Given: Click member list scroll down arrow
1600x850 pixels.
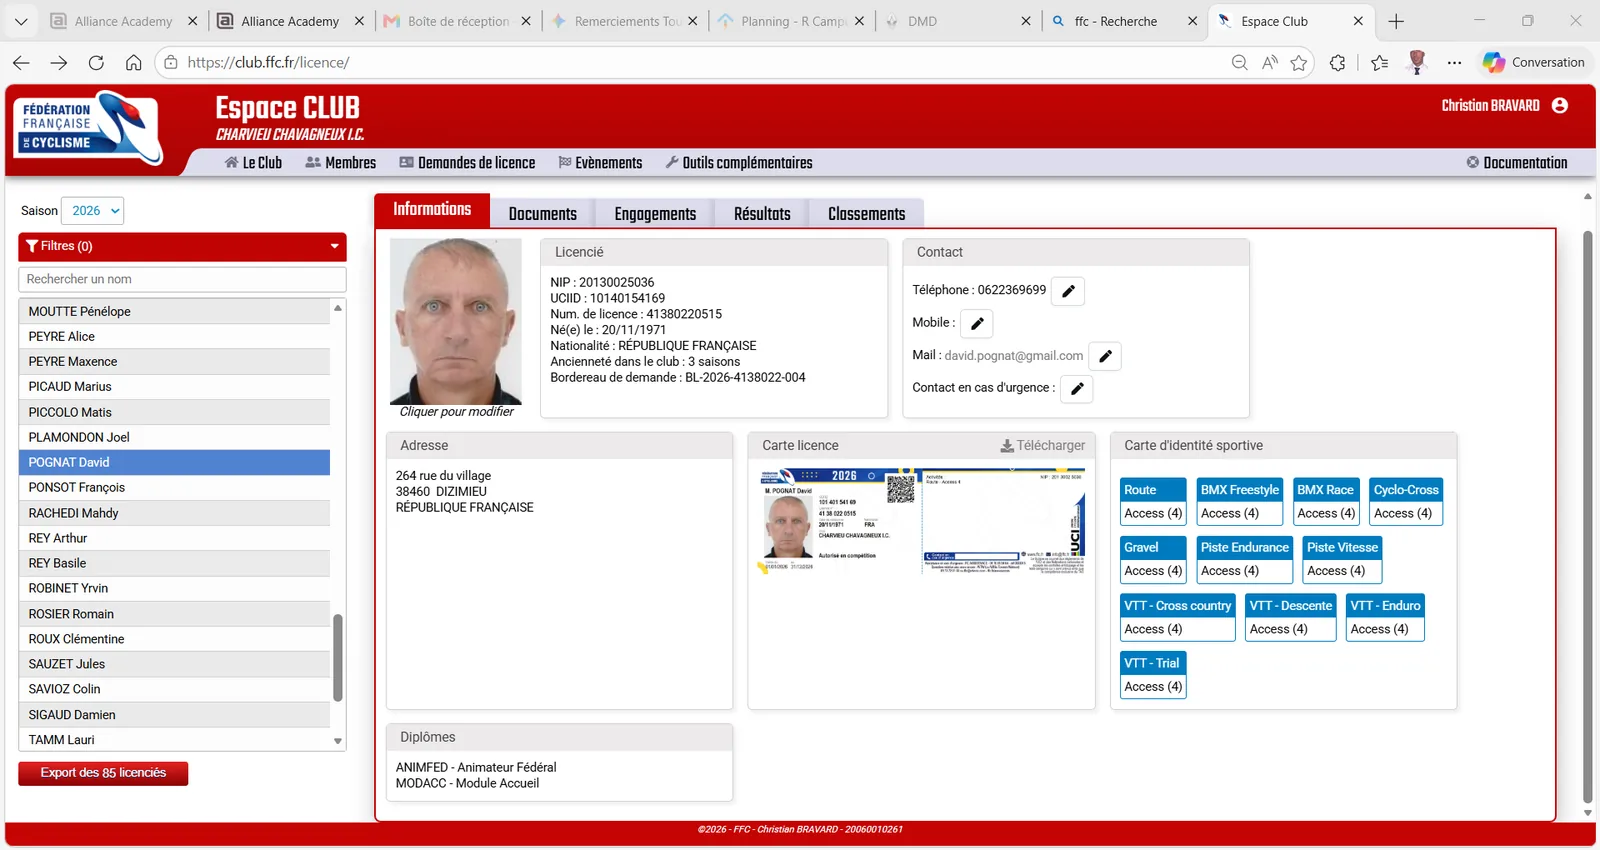Looking at the screenshot, I should click(338, 742).
